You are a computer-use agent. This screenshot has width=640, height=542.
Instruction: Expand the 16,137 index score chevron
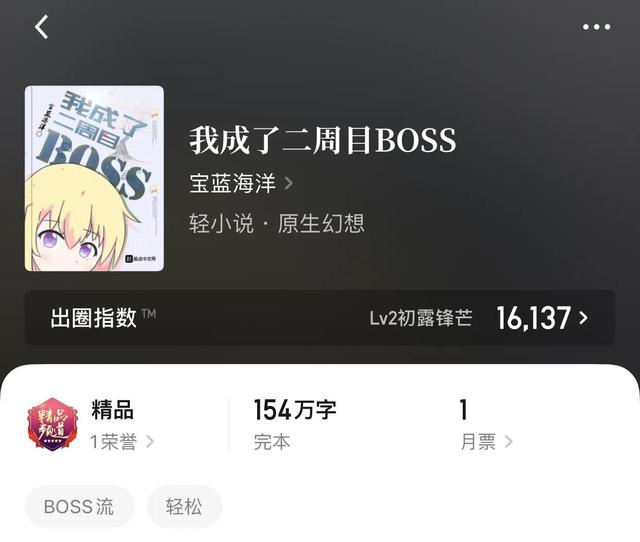[x=584, y=318]
